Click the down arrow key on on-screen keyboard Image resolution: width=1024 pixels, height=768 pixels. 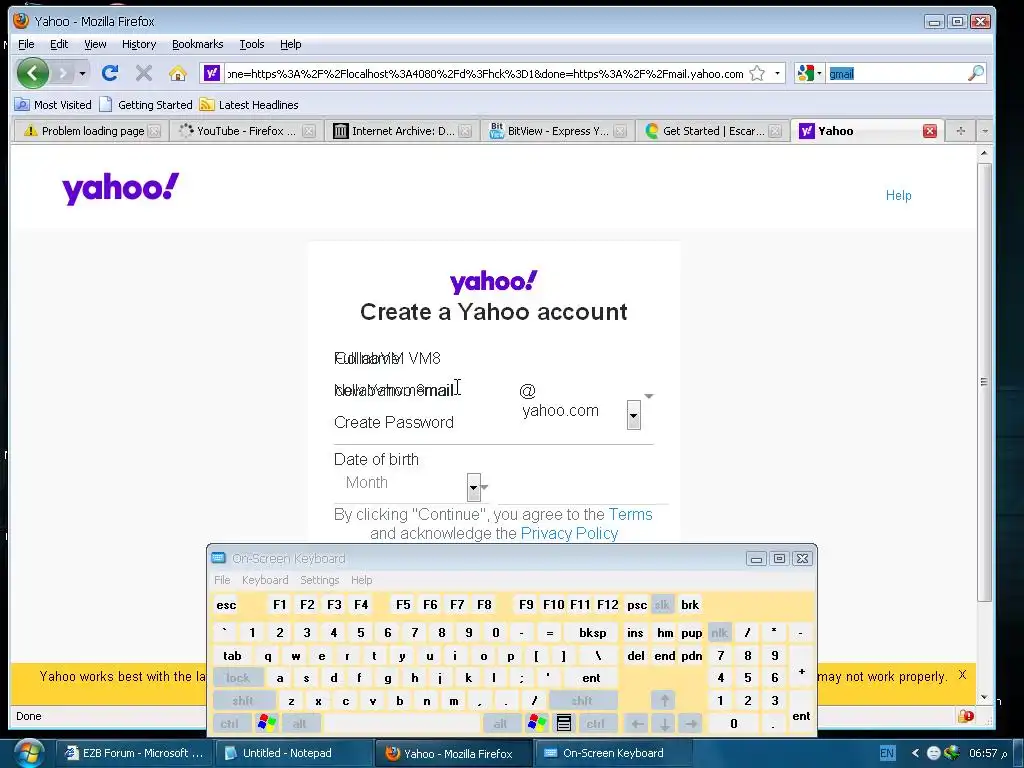point(664,723)
